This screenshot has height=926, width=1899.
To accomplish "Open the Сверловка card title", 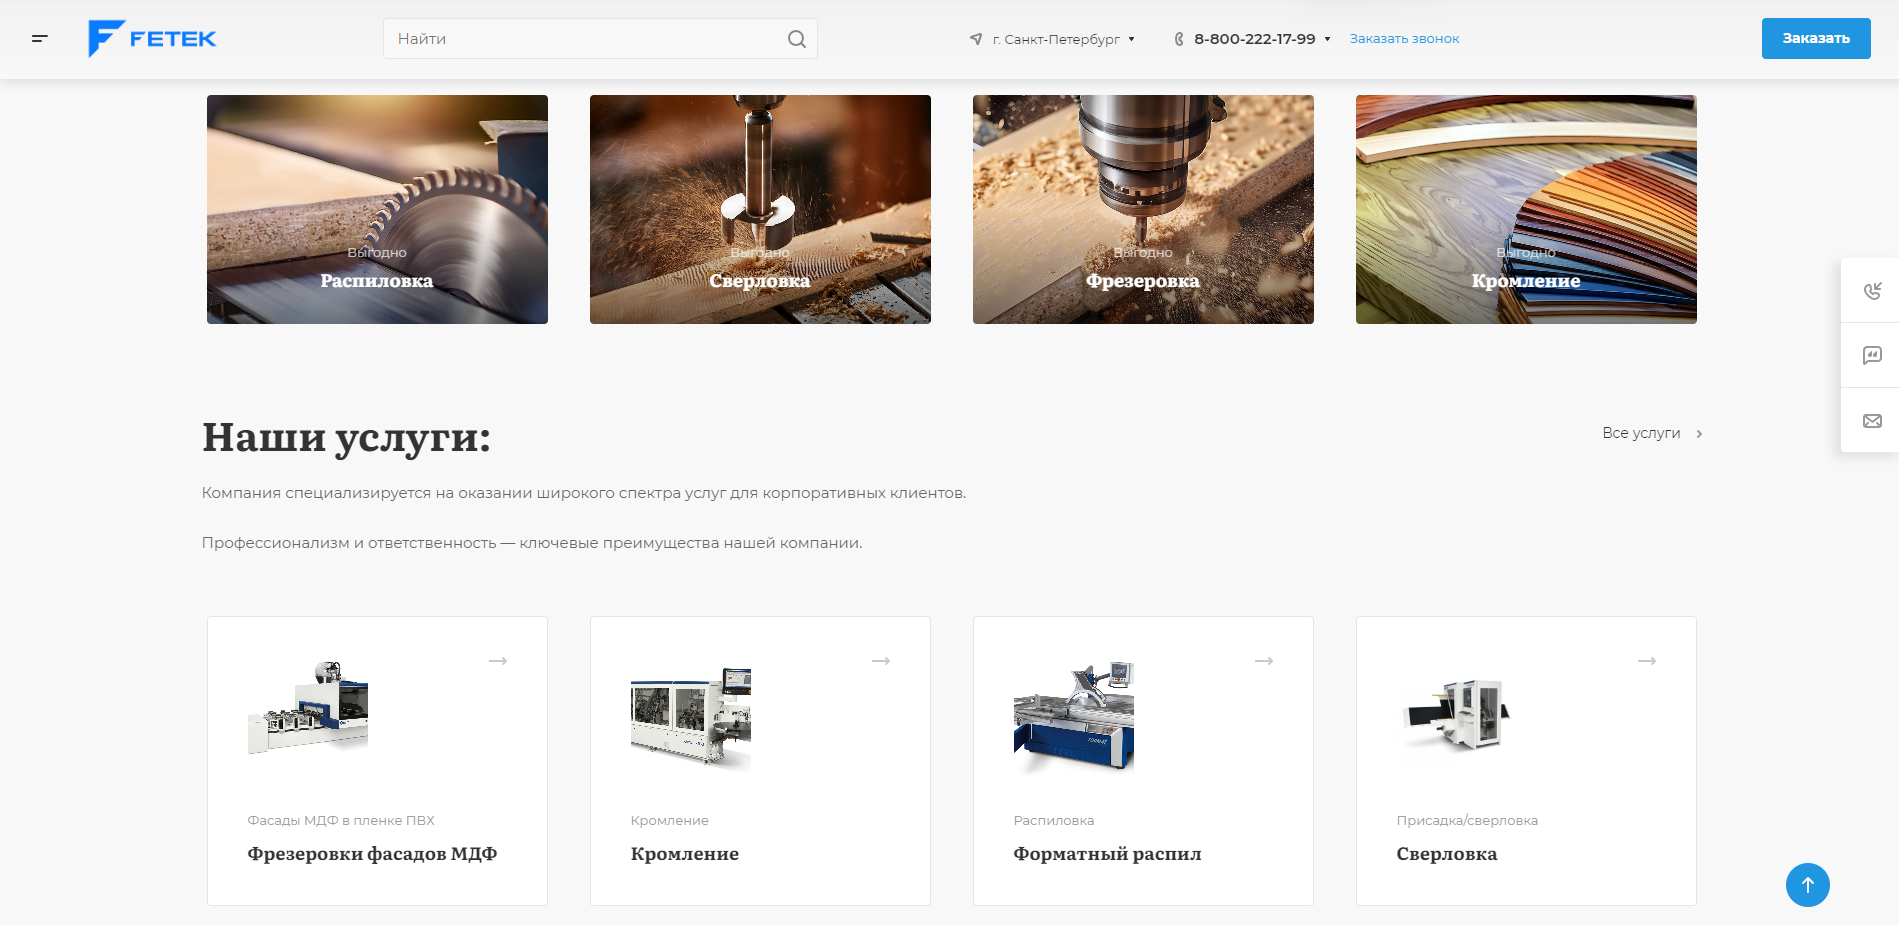I will point(1447,854).
